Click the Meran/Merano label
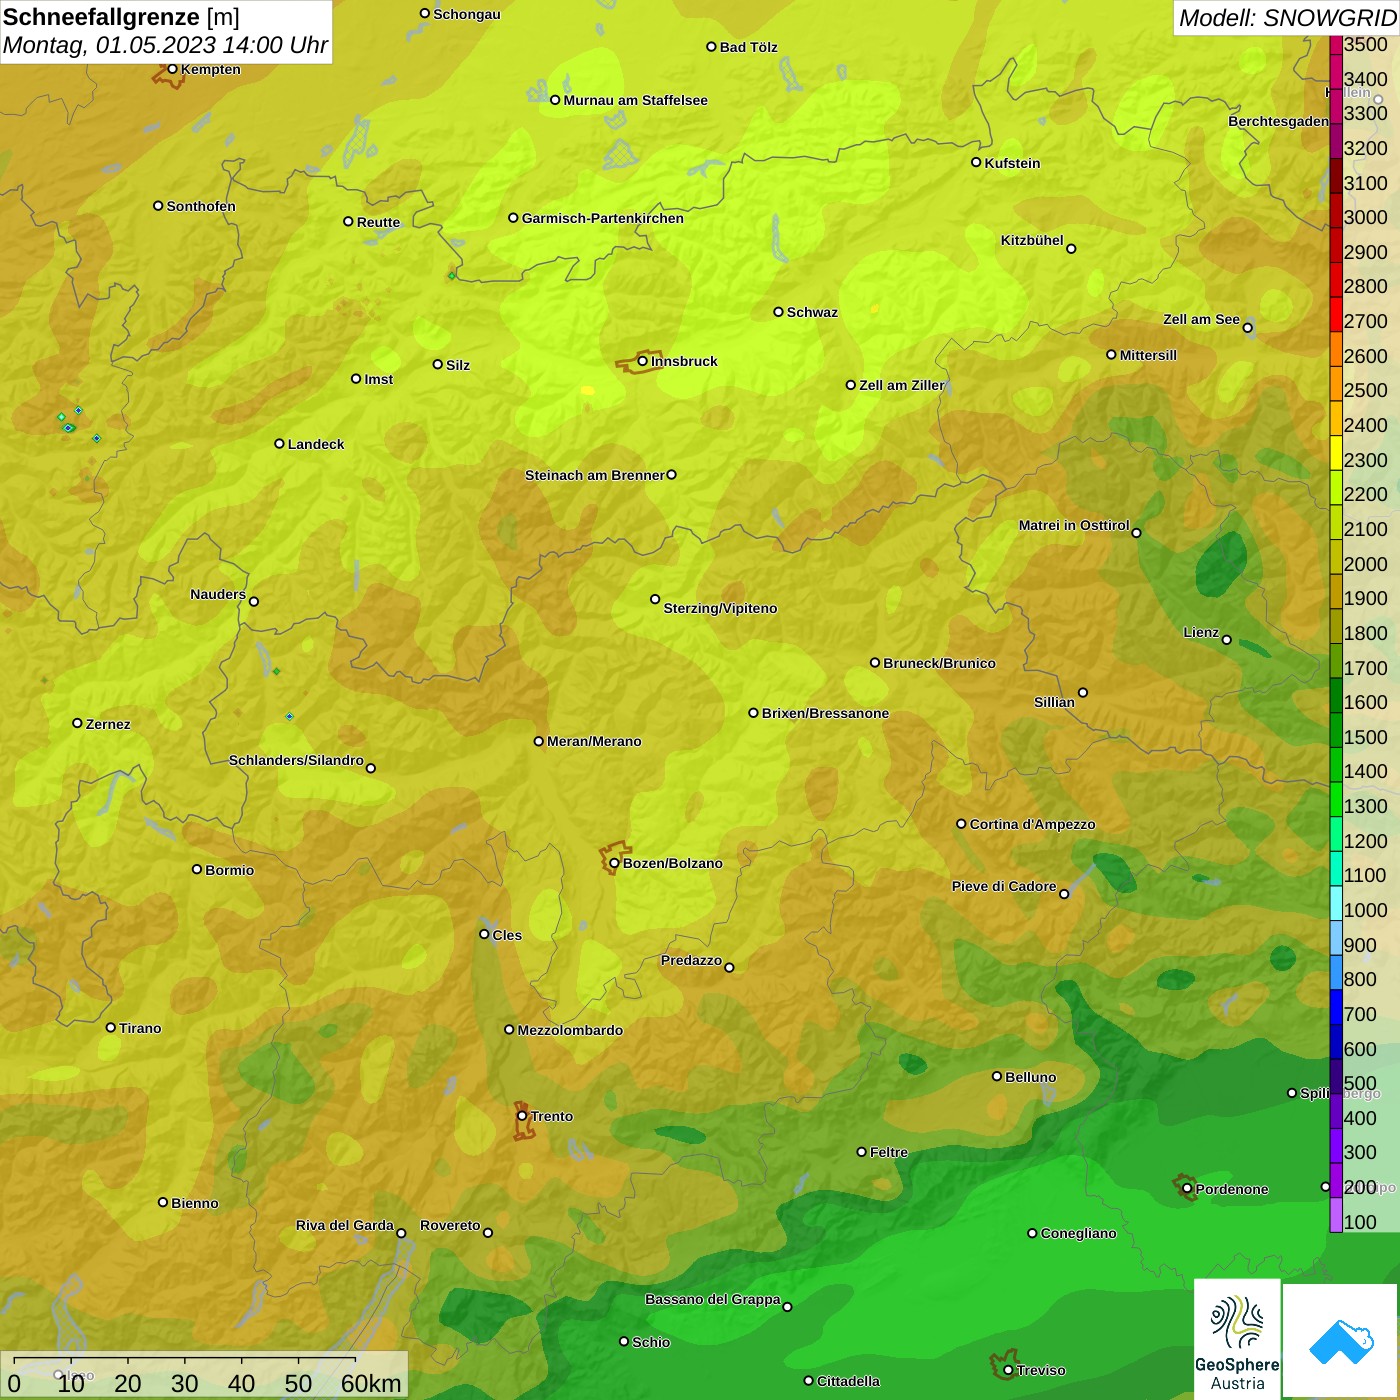This screenshot has height=1400, width=1400. [x=594, y=741]
